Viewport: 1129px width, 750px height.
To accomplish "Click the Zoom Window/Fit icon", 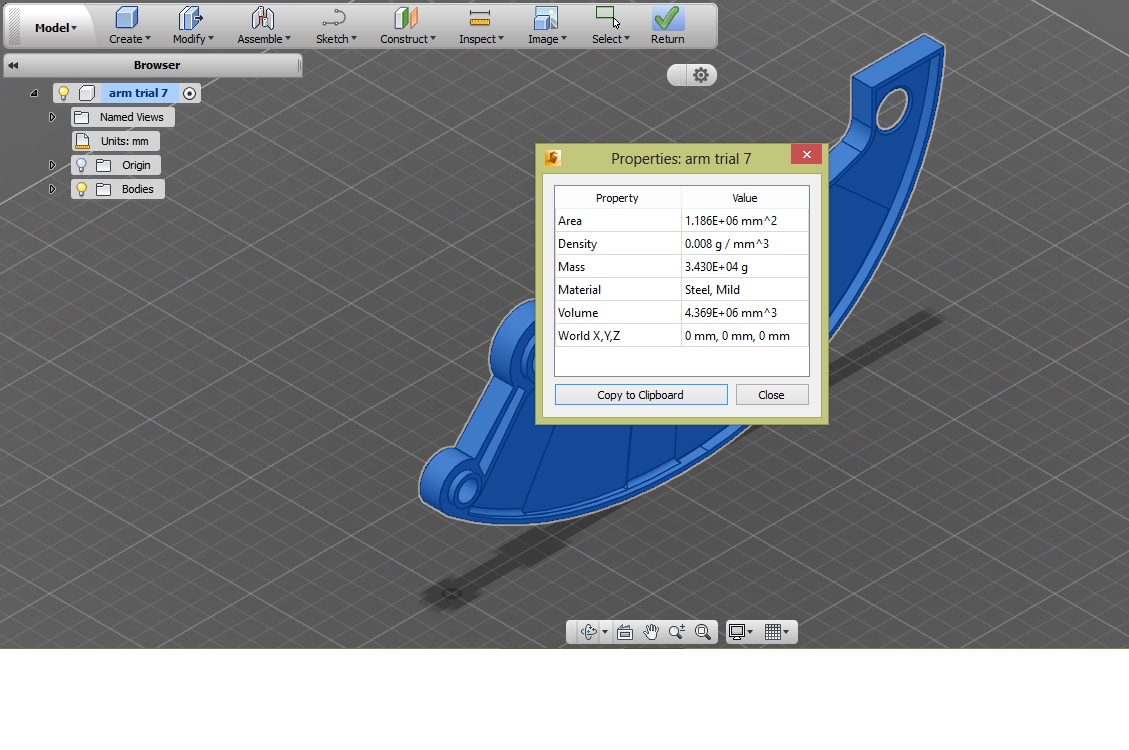I will tap(703, 632).
